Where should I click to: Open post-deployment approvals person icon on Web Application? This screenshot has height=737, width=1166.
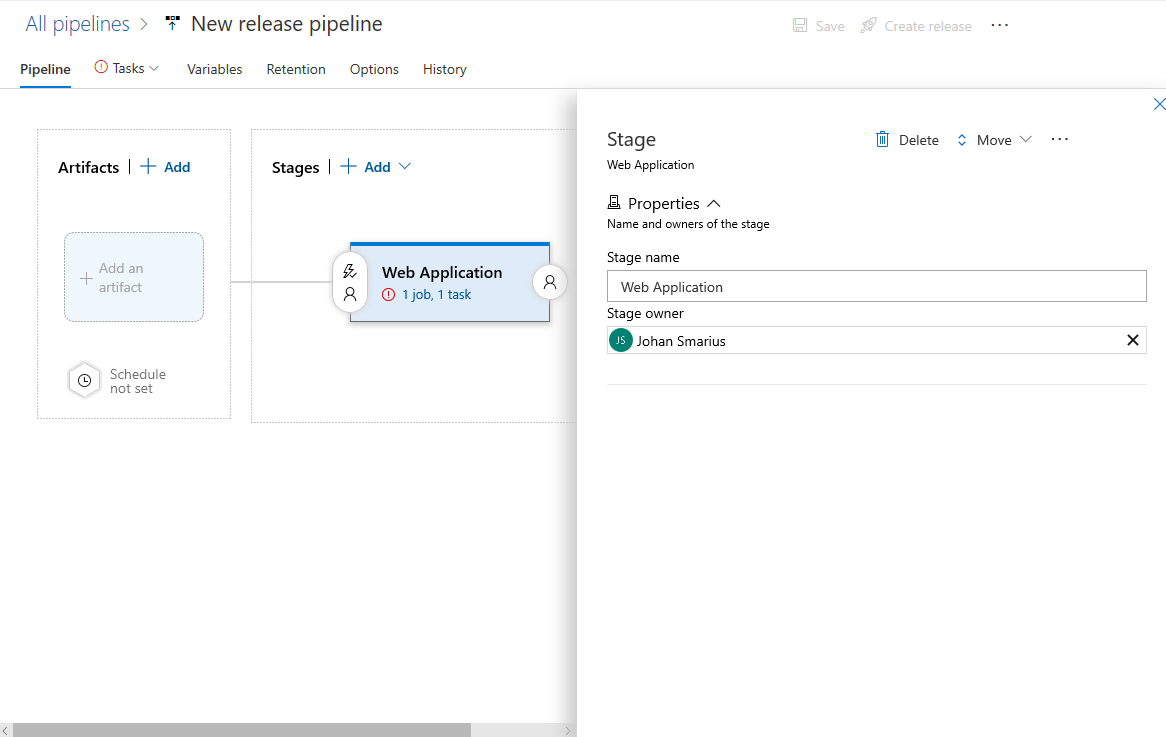[x=549, y=283]
